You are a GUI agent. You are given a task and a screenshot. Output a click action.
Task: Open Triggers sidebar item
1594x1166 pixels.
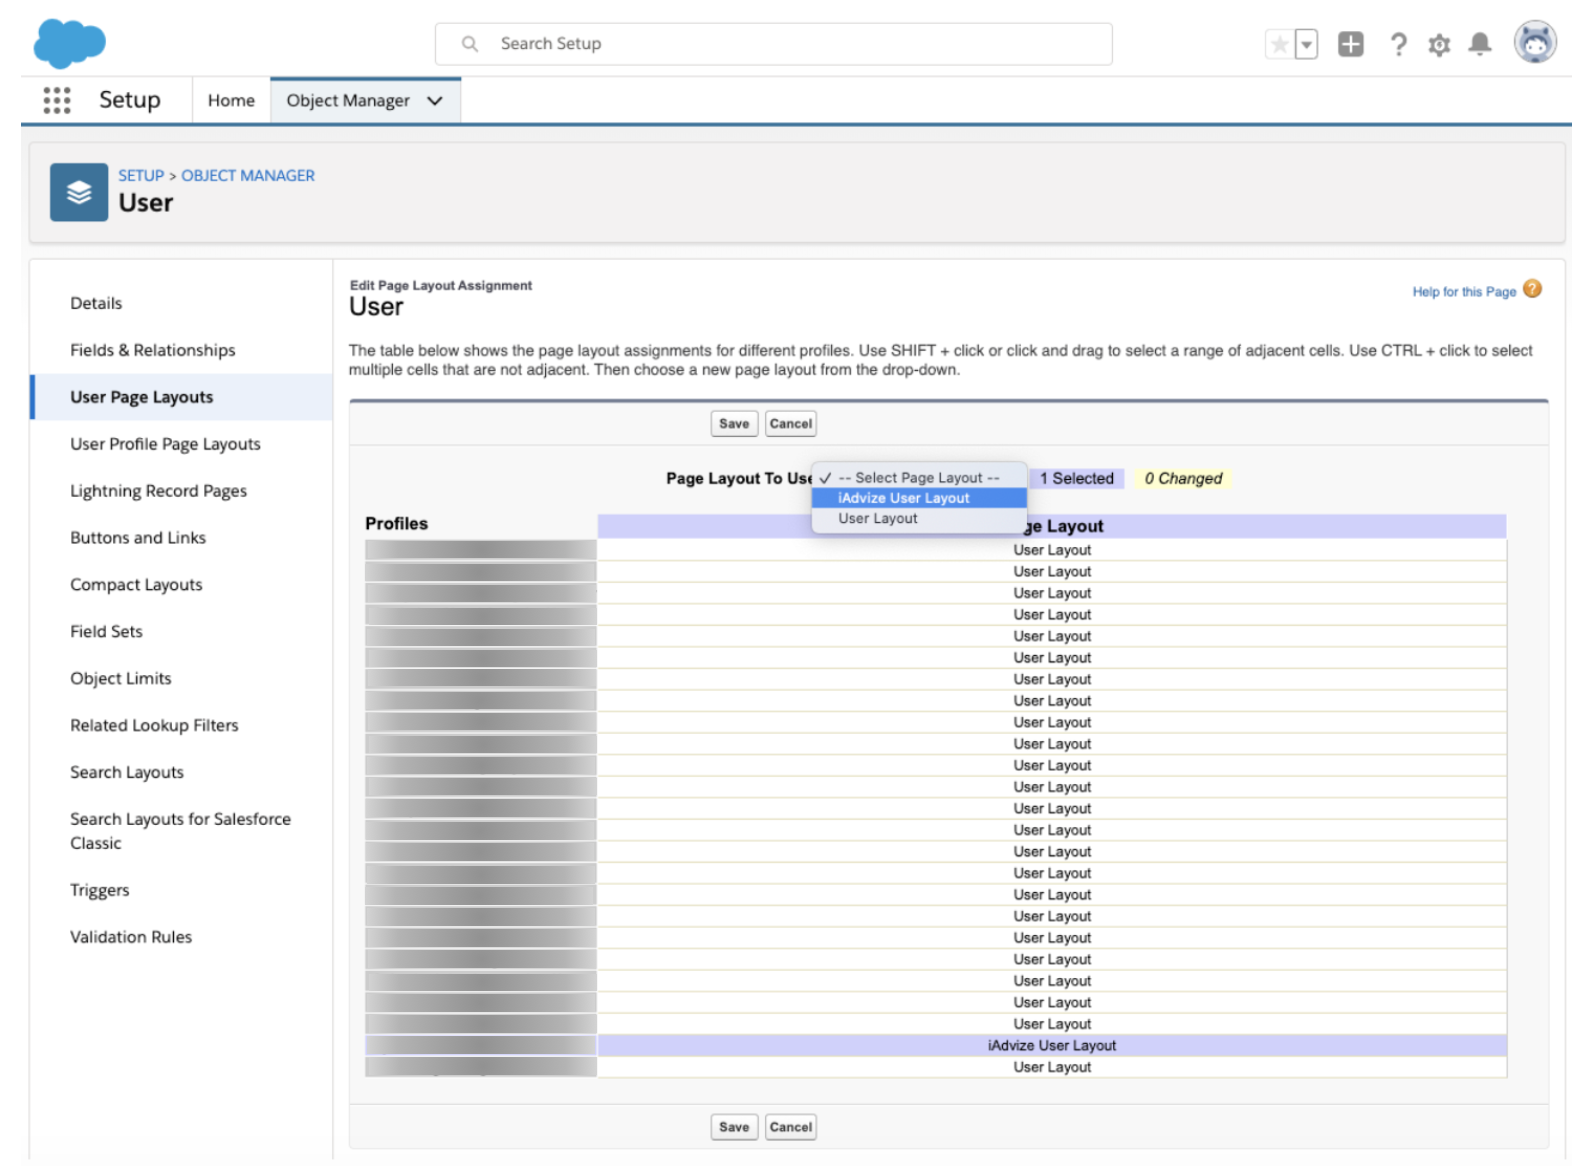(100, 890)
